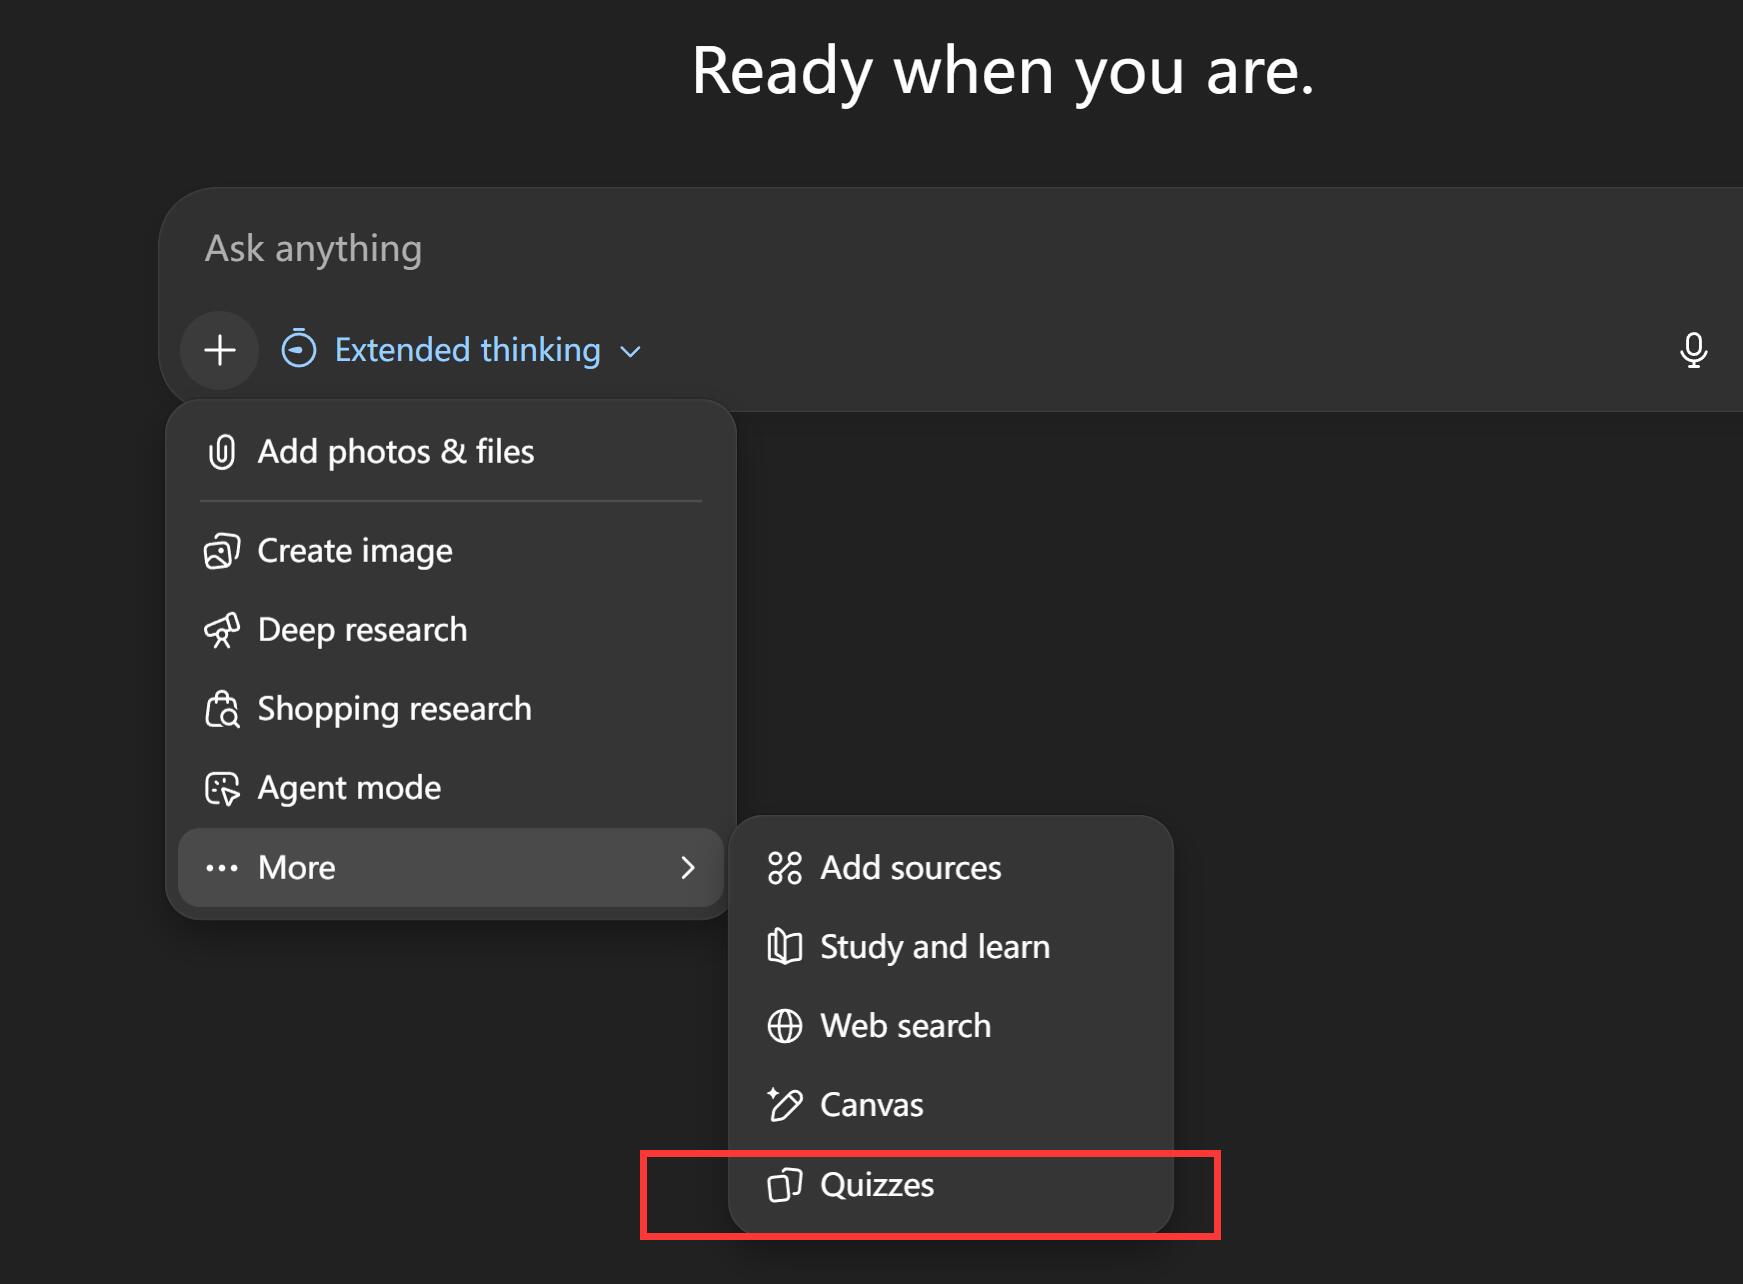Click the Agent mode cursor icon
1743x1284 pixels.
click(222, 788)
